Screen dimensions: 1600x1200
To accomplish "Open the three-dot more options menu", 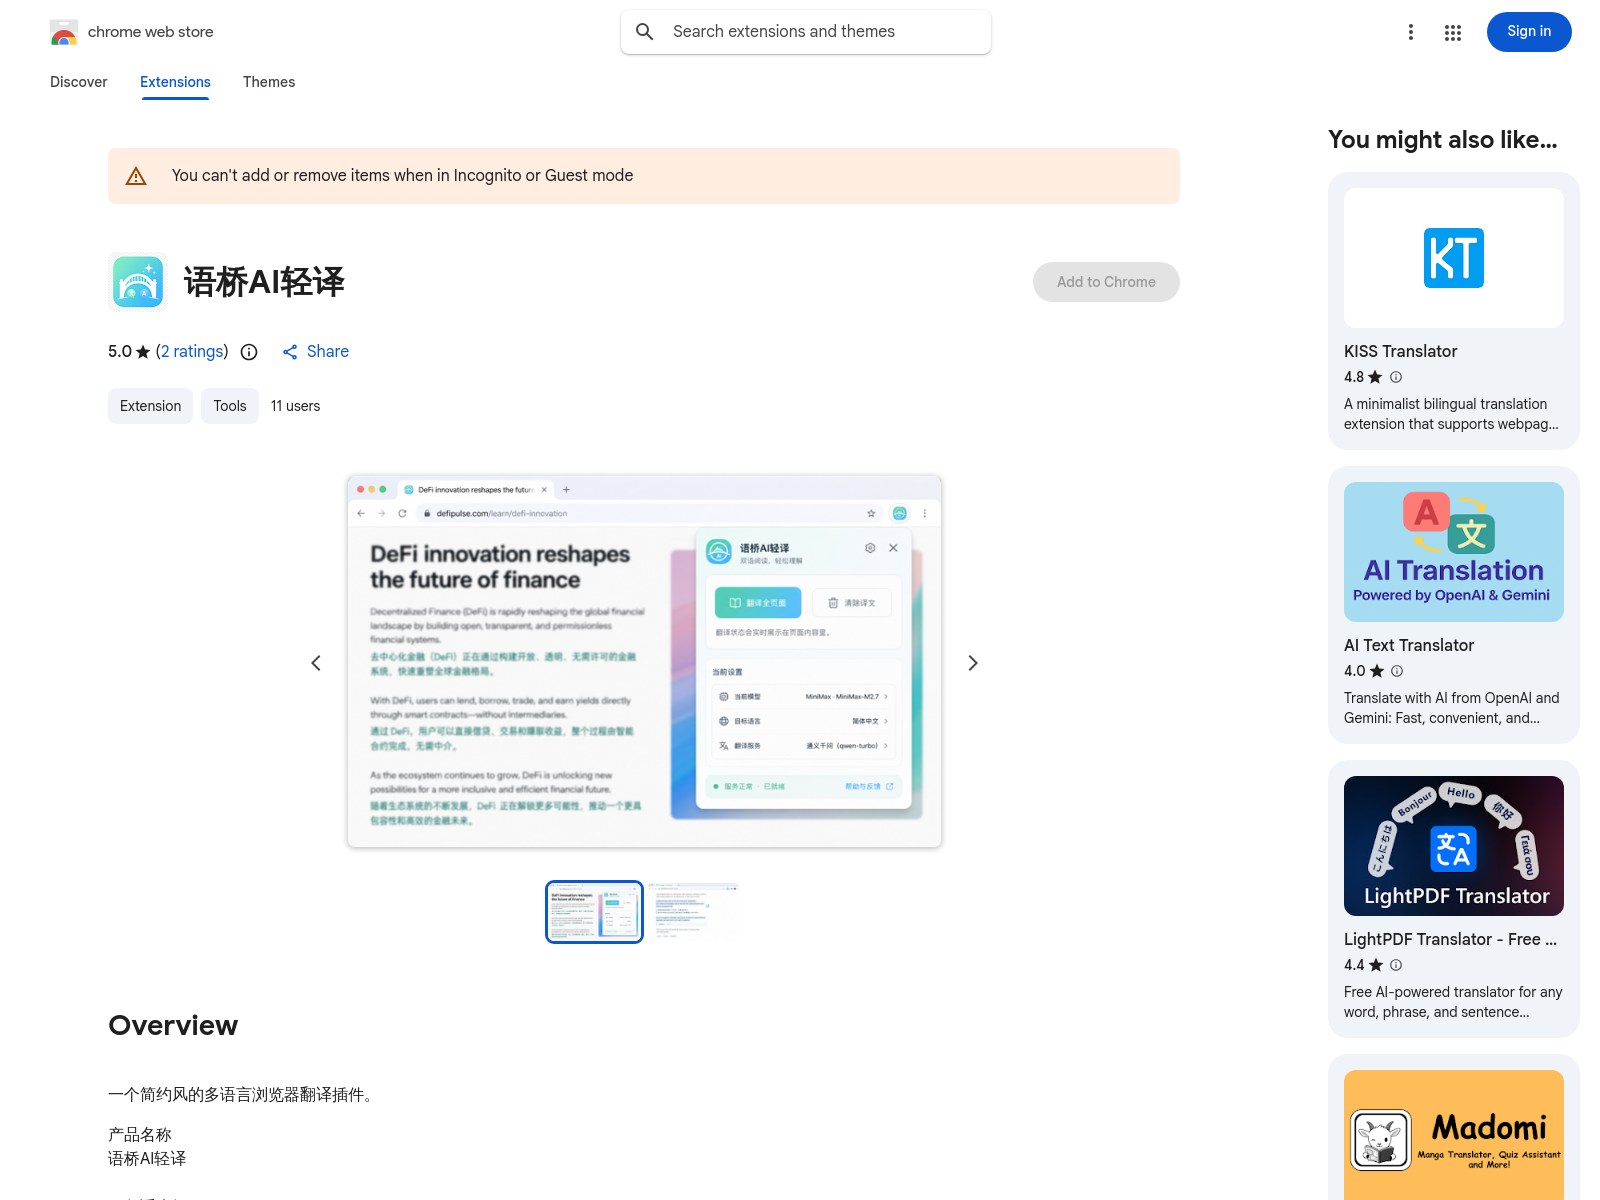I will [x=1411, y=32].
